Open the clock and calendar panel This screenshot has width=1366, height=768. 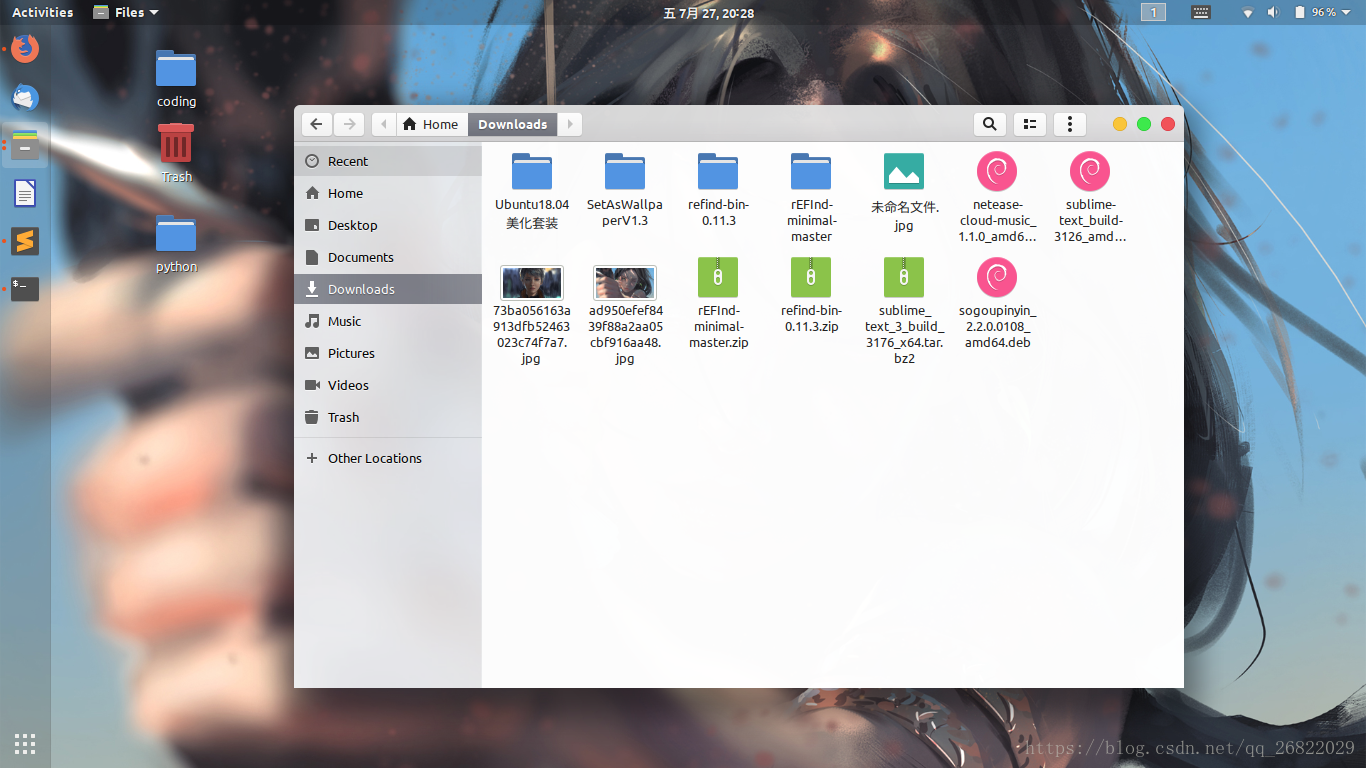point(708,13)
